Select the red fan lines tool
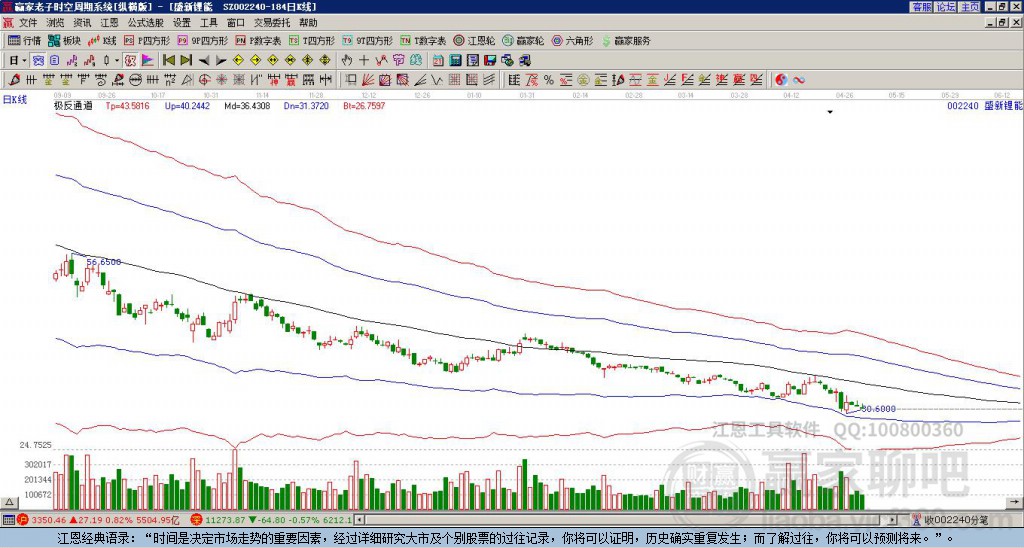Image resolution: width=1024 pixels, height=548 pixels. click(368, 80)
